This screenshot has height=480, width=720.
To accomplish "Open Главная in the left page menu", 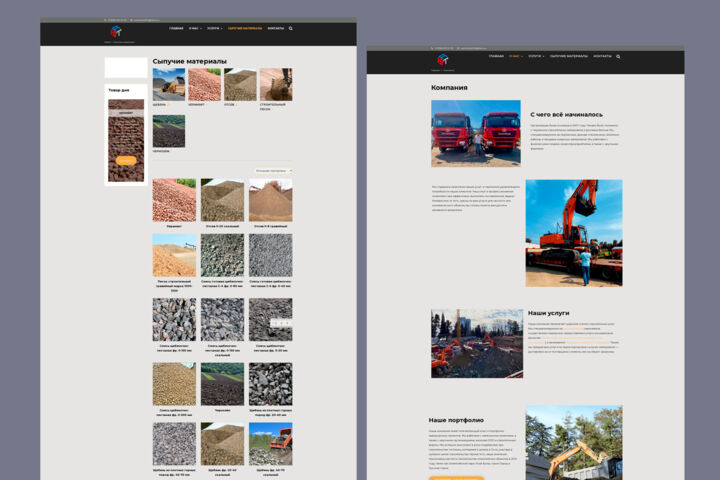I will 176,28.
